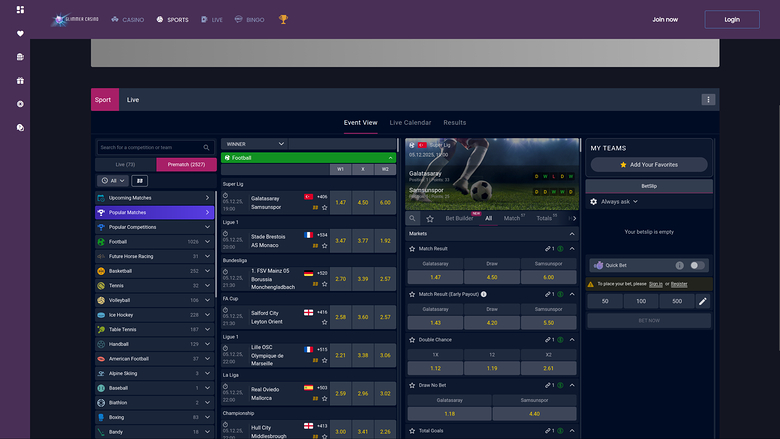The height and width of the screenshot is (439, 780).
Task: Click the cashout icon on Match Result market
Action: pyautogui.click(x=560, y=249)
